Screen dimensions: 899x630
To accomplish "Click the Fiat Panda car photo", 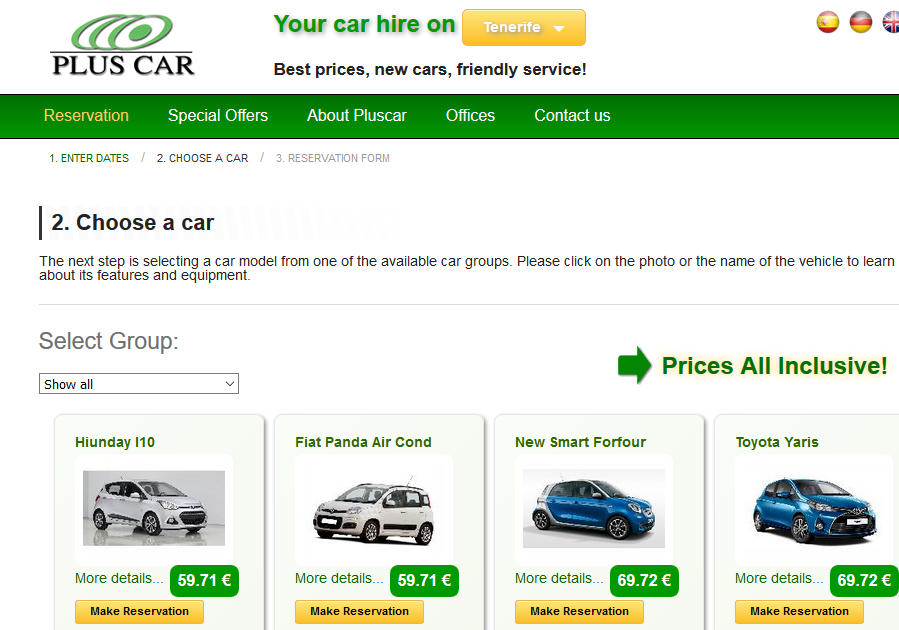I will pos(374,508).
